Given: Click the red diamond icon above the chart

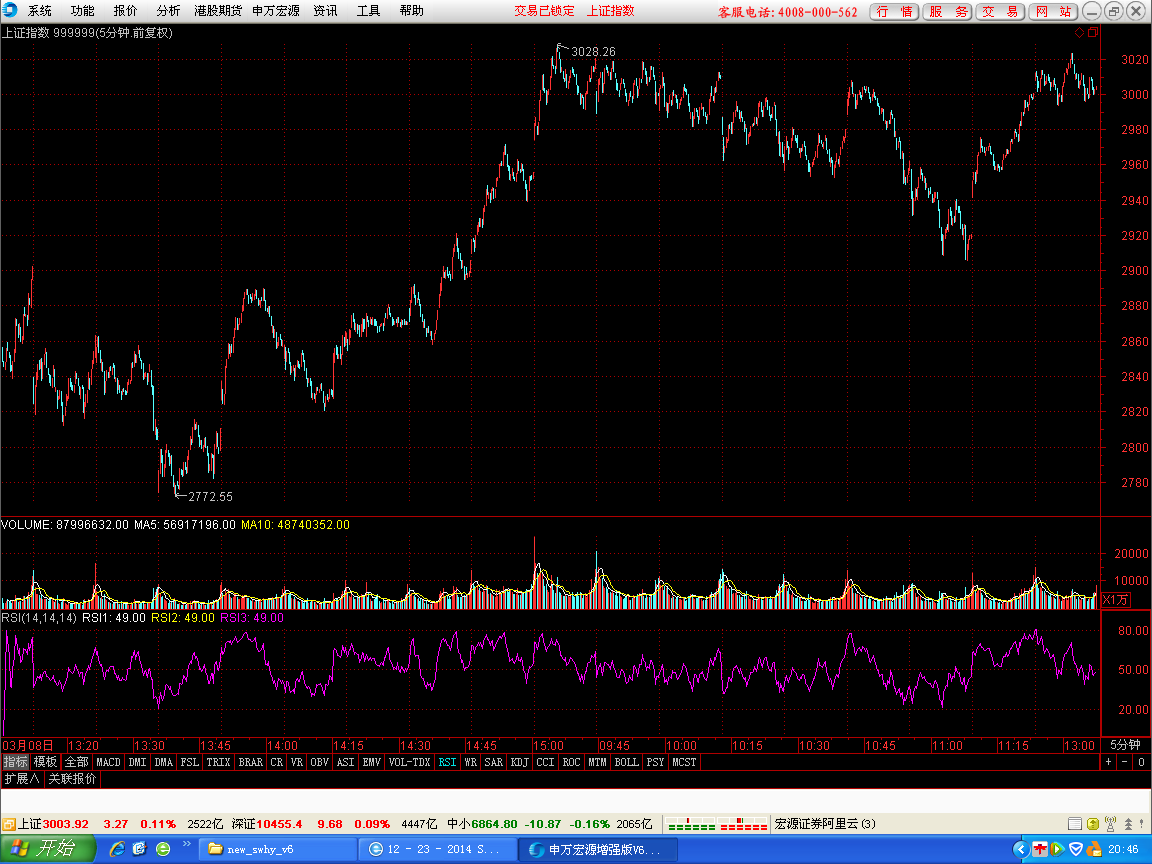Looking at the screenshot, I should (1079, 32).
